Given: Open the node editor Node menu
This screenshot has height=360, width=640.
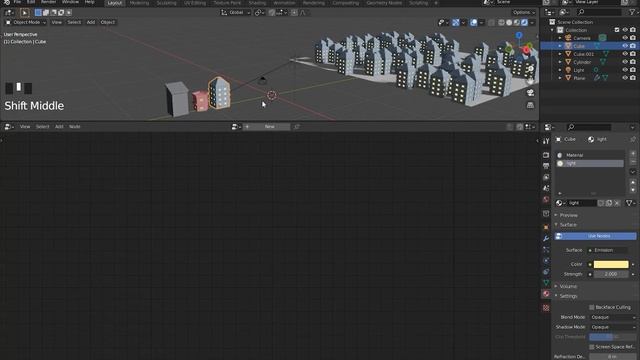Looking at the screenshot, I should [x=75, y=127].
